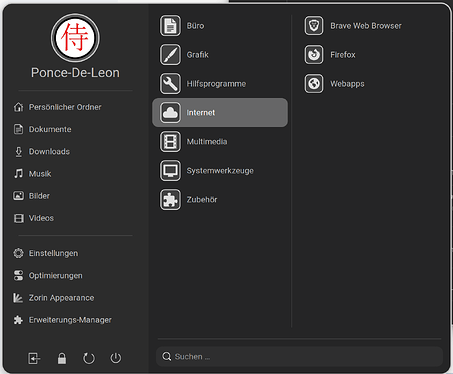Click the magnifier icon in the search bar
453x374 pixels.
pos(167,357)
